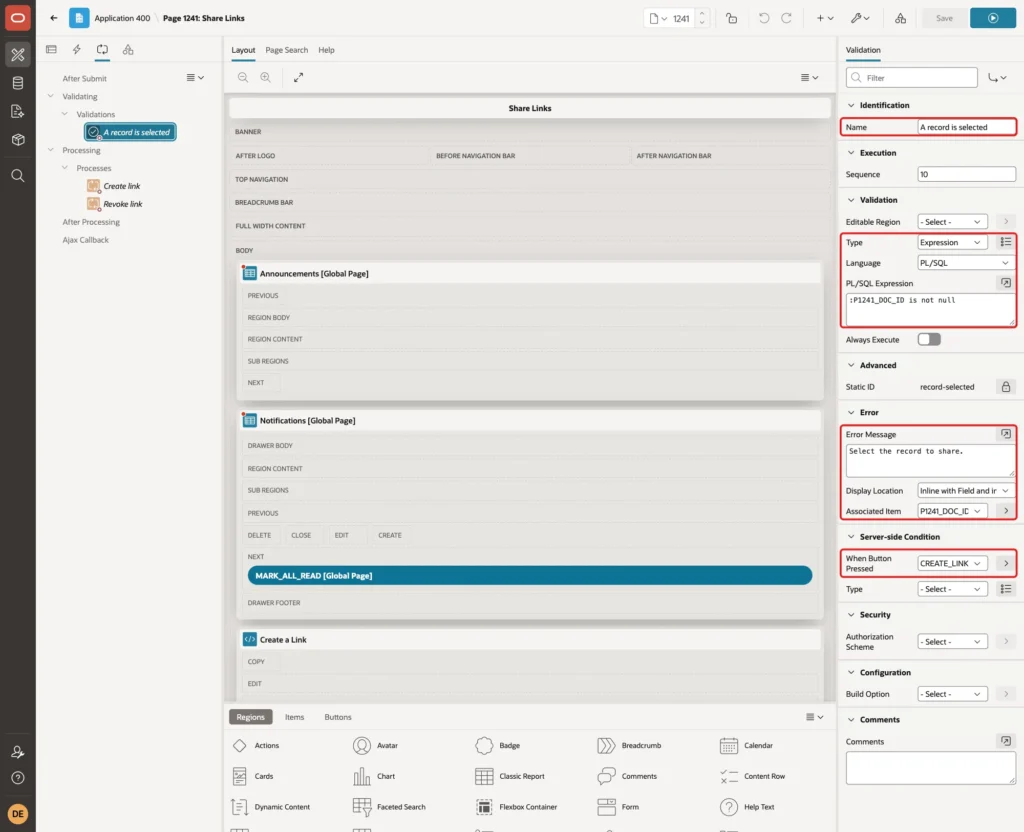This screenshot has width=1024, height=832.
Task: Open the Authorization Scheme select list
Action: 952,641
